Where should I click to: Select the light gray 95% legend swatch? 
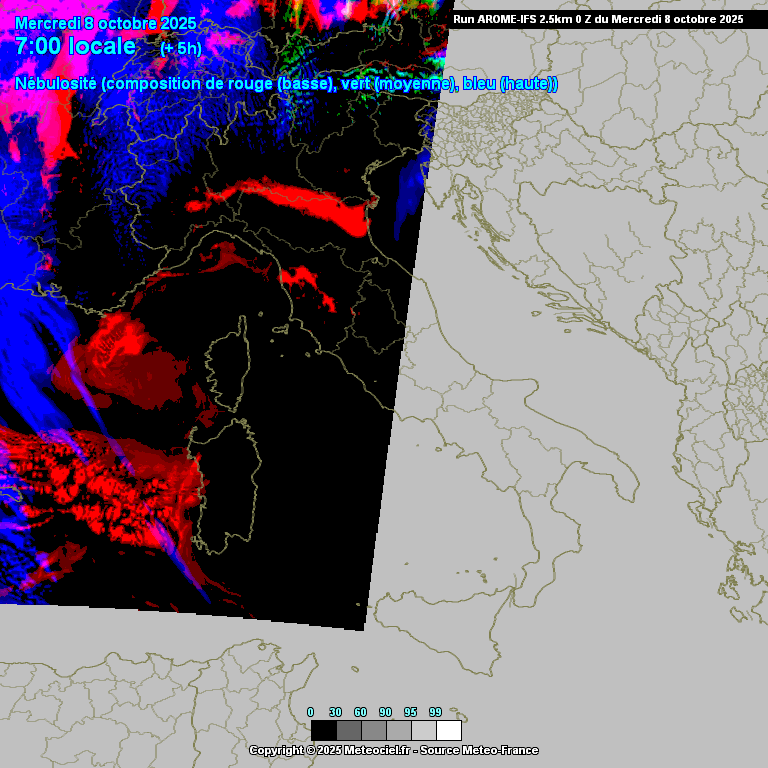click(x=424, y=730)
